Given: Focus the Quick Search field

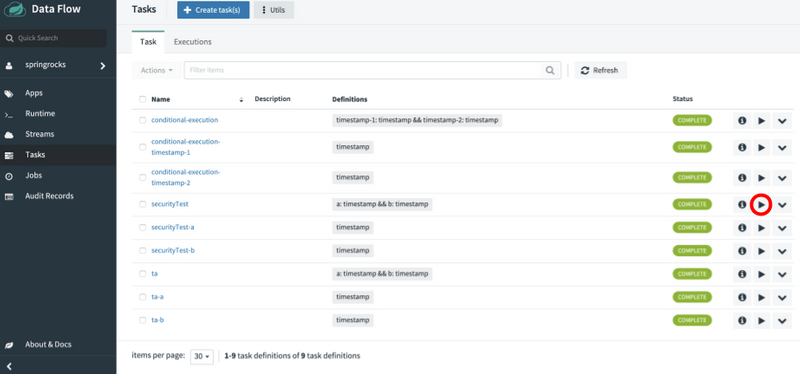Looking at the screenshot, I should click(x=54, y=38).
